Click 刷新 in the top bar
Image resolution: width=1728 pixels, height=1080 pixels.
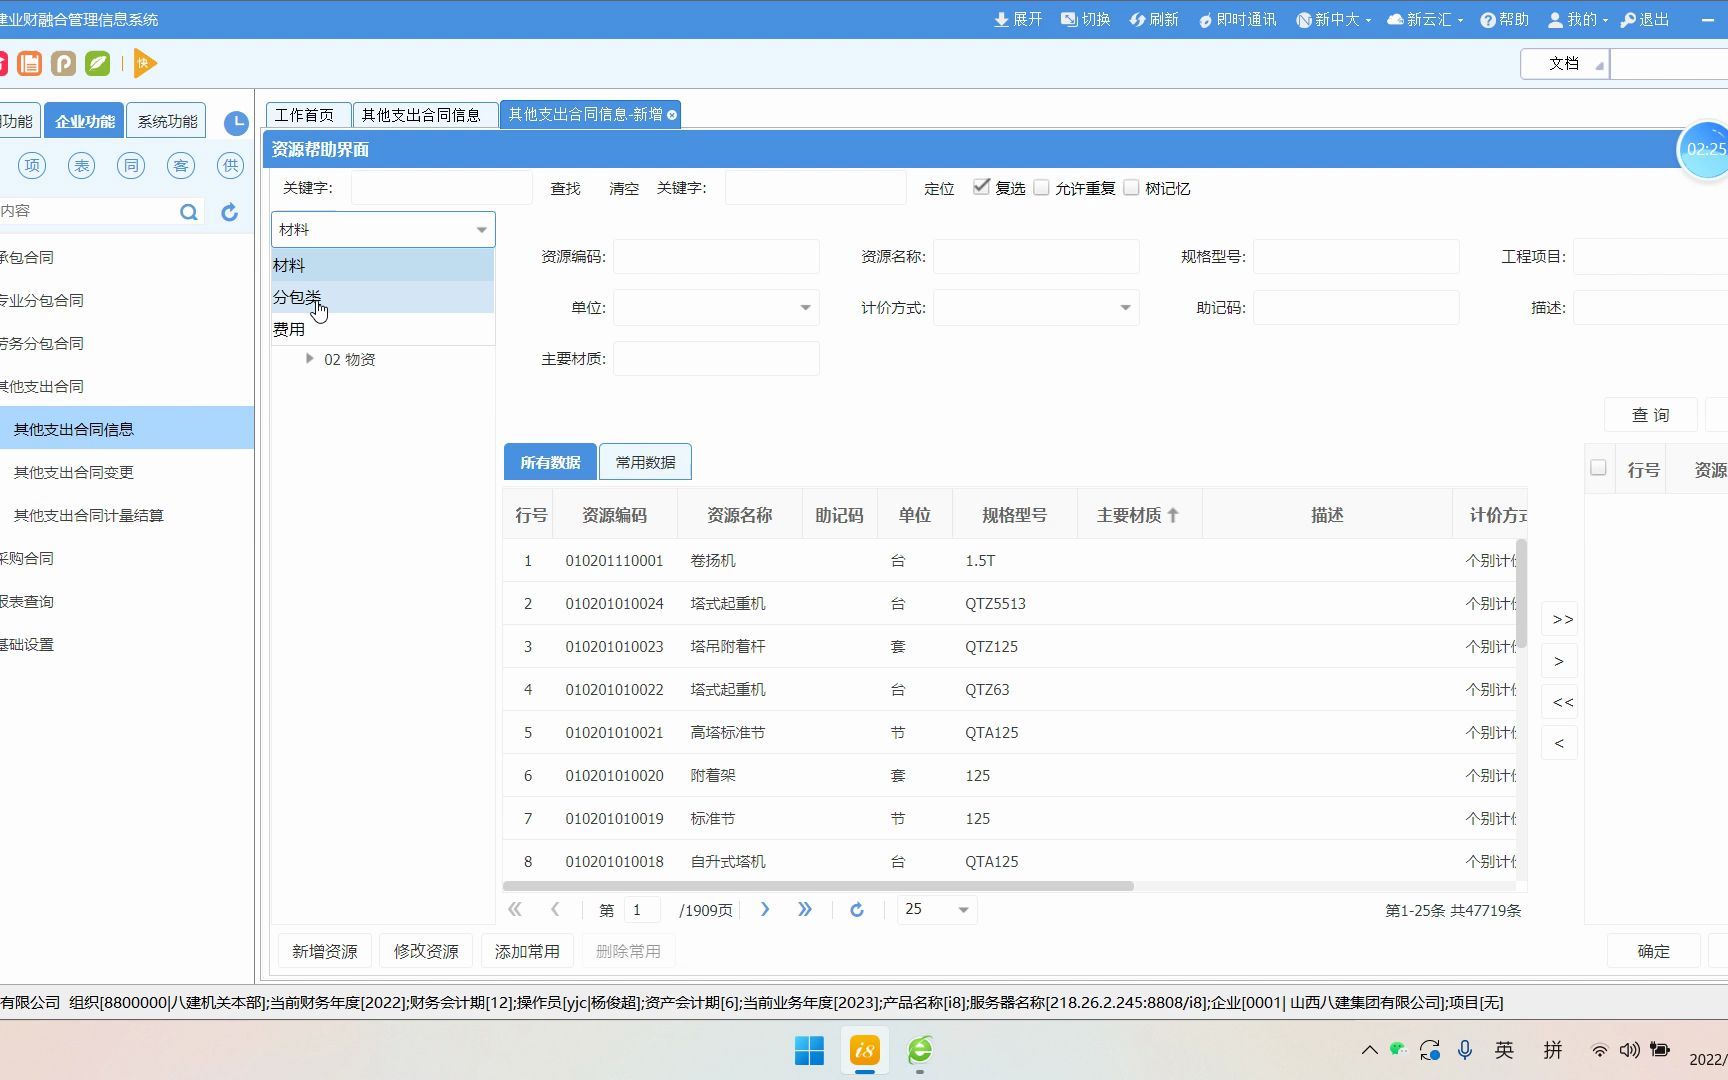(1154, 19)
